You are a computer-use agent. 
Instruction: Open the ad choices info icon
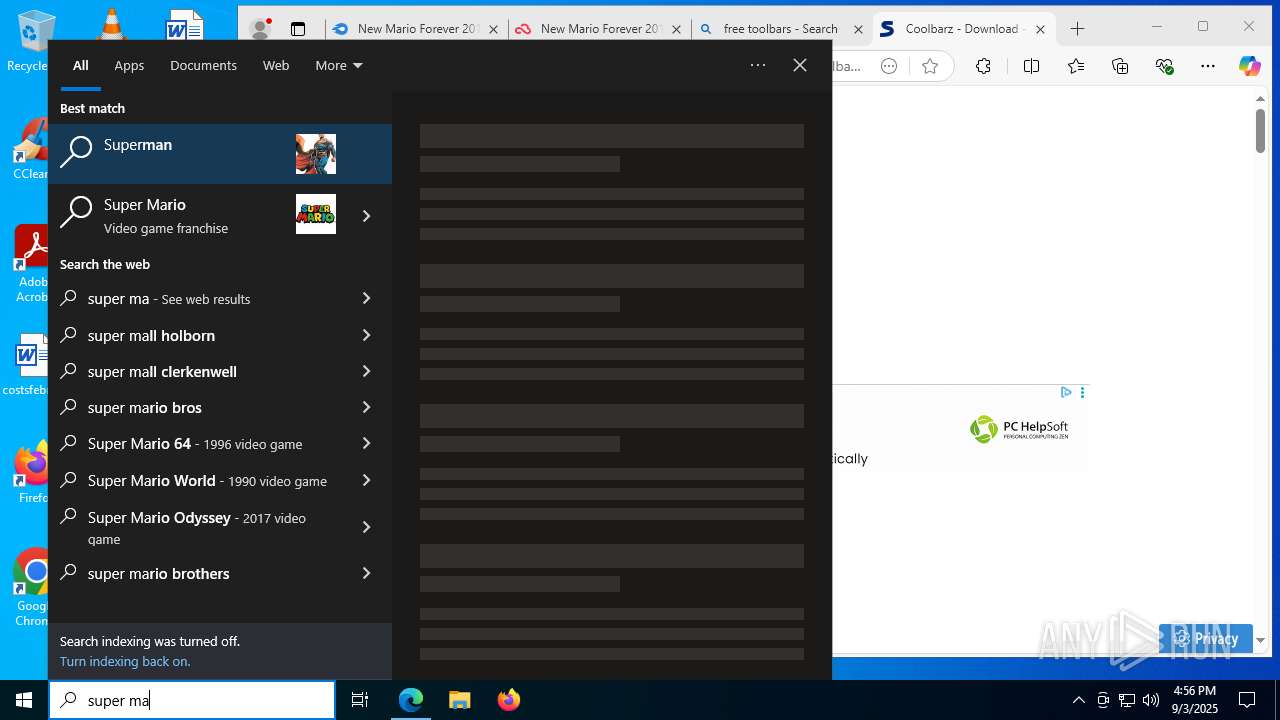point(1066,392)
